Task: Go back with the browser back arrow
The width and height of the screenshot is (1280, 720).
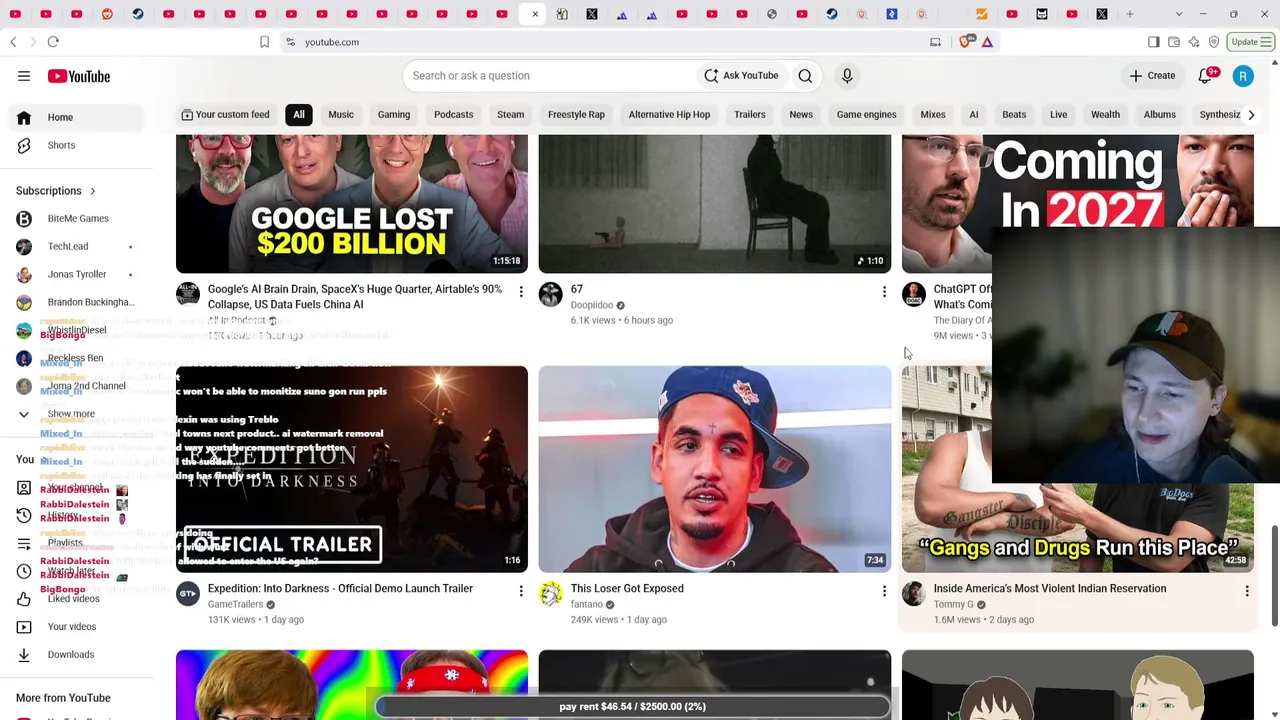Action: 13,42
